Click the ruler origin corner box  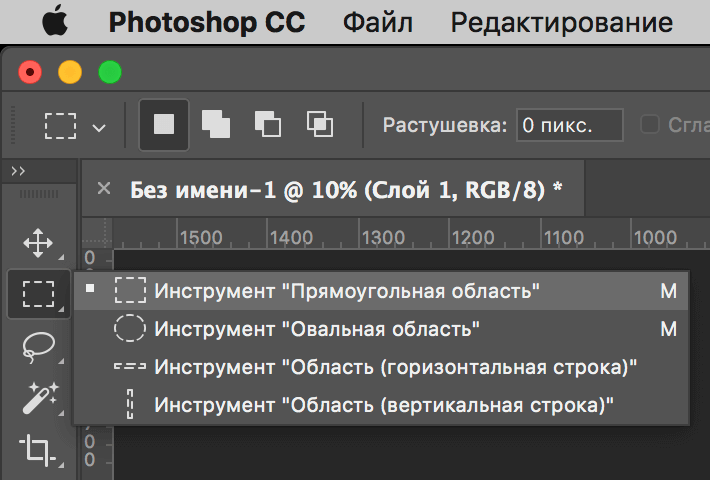point(97,233)
